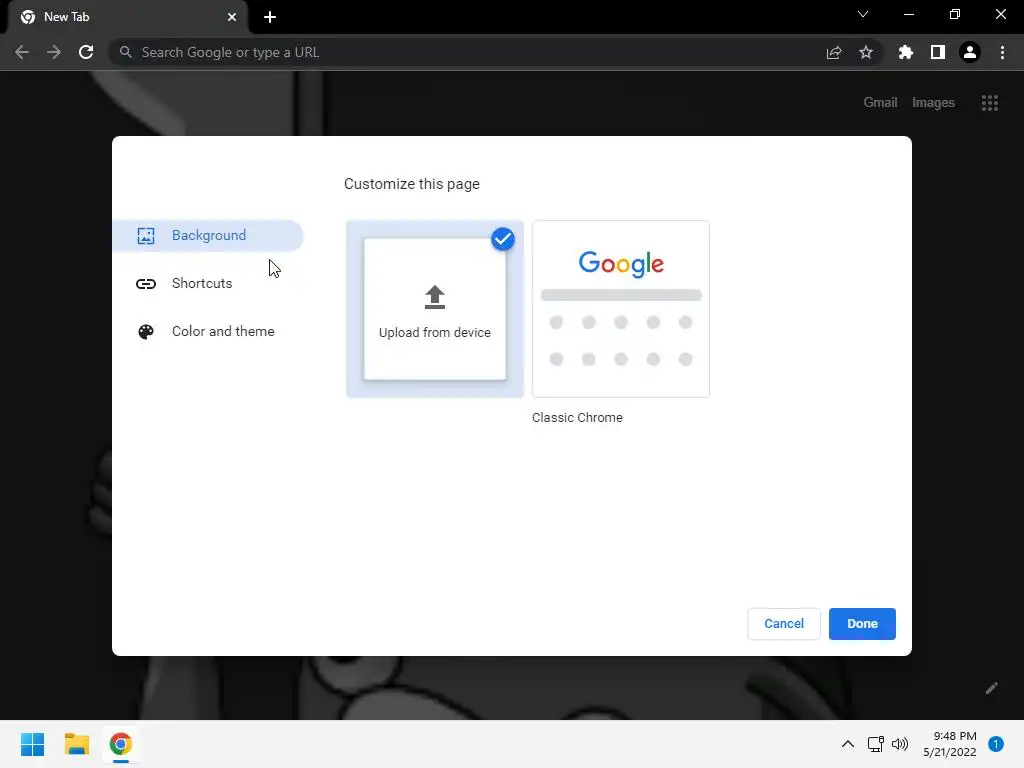This screenshot has height=768, width=1024.
Task: Open the tab search dropdown arrow
Action: click(863, 14)
